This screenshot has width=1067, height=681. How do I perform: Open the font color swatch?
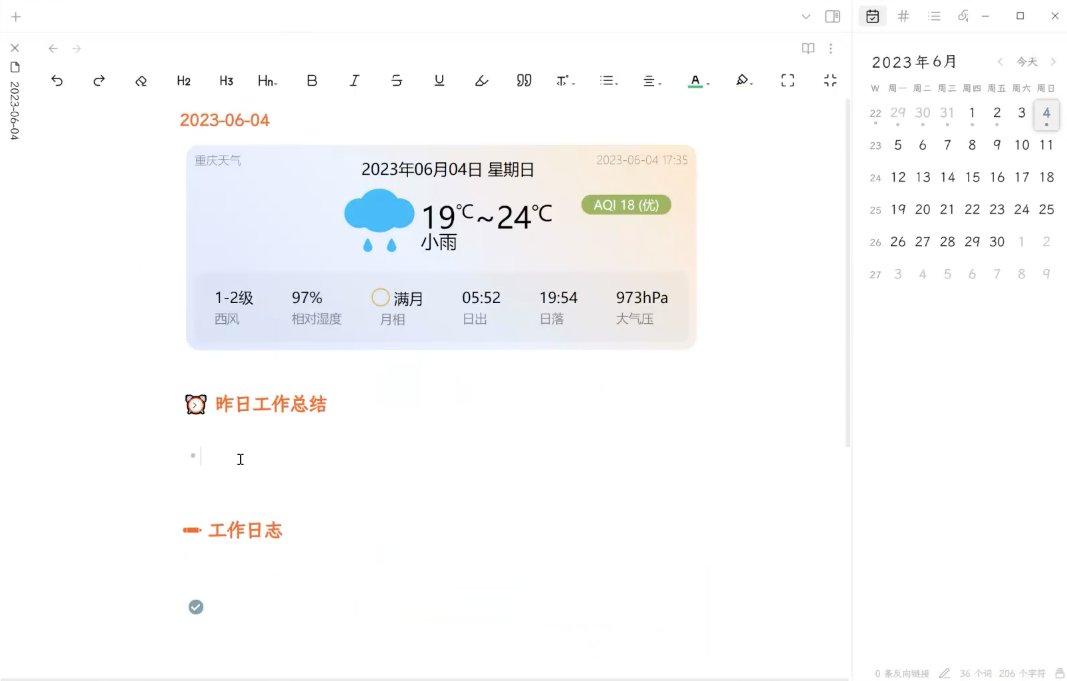click(695, 80)
